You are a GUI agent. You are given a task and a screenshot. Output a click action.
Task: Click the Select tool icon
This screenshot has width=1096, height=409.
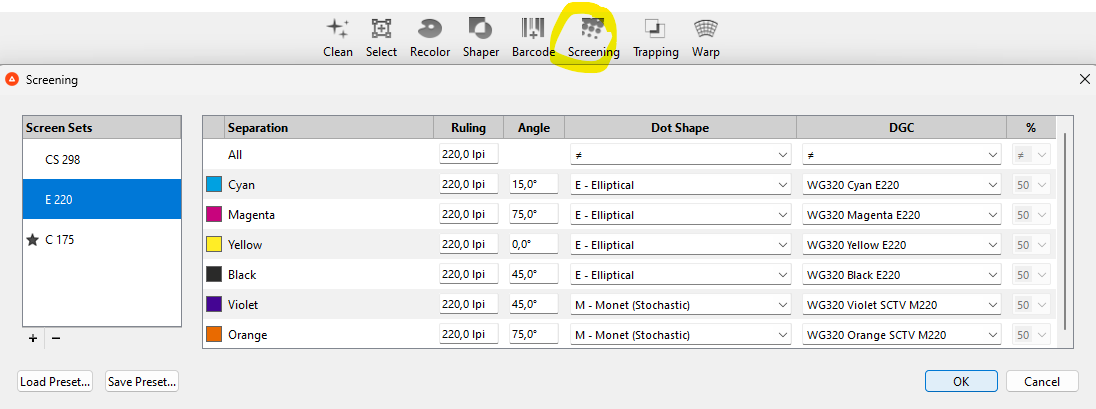click(381, 36)
